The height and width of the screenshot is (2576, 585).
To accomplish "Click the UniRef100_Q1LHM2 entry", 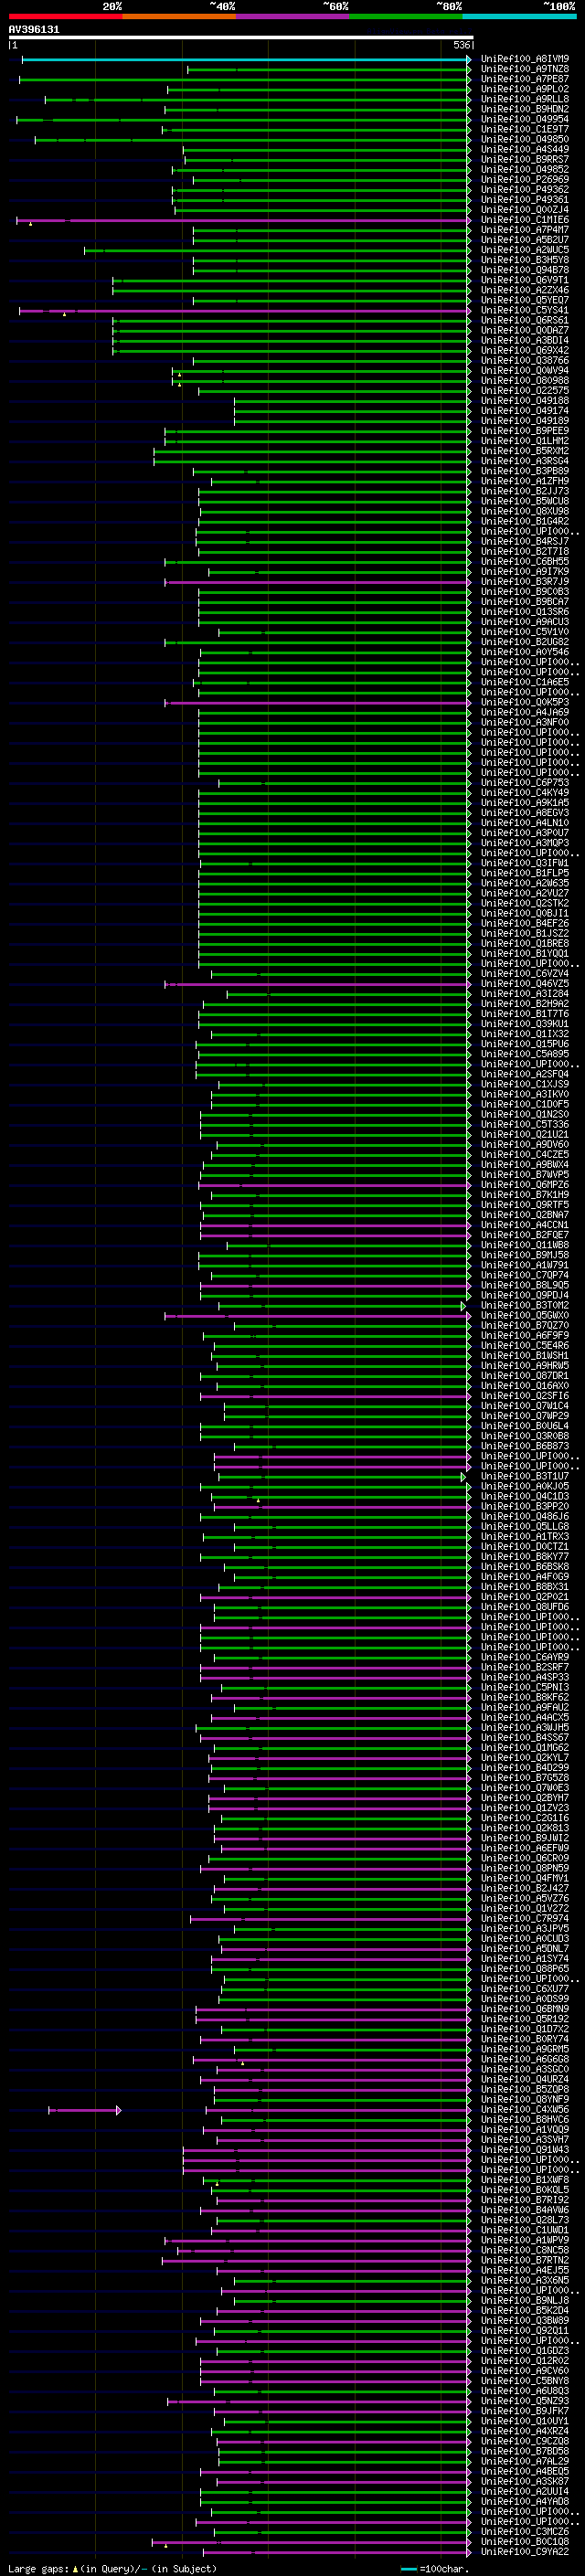I will click(524, 441).
